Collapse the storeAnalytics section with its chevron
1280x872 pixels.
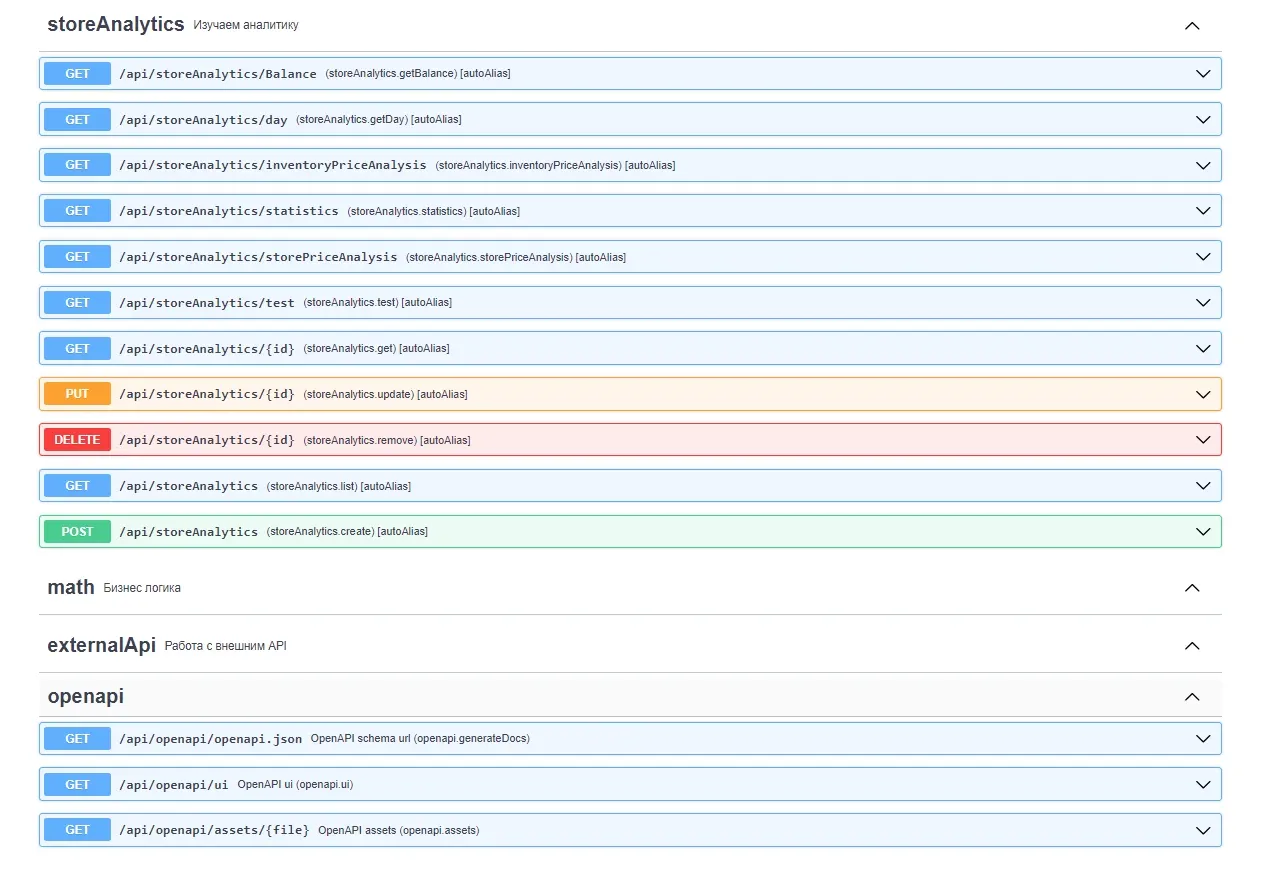pos(1191,25)
